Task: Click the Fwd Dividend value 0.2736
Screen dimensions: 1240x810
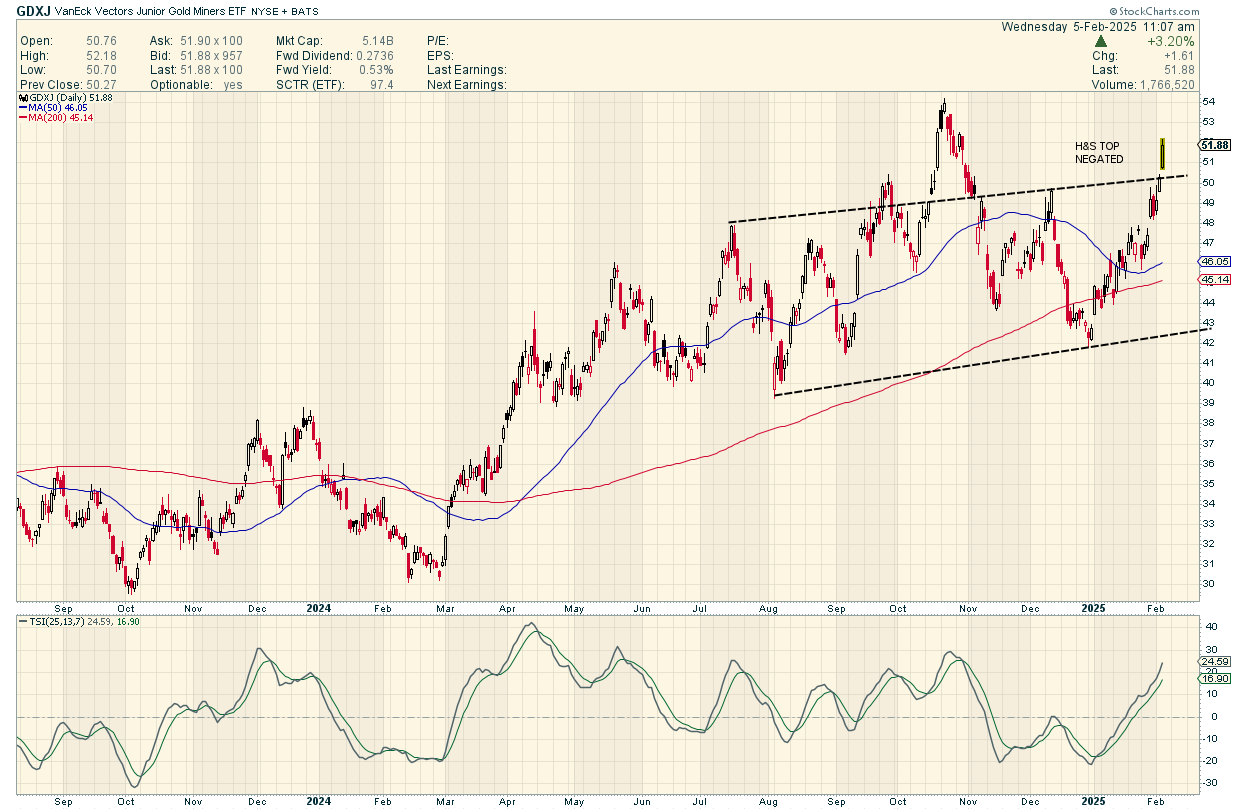Action: (x=374, y=56)
